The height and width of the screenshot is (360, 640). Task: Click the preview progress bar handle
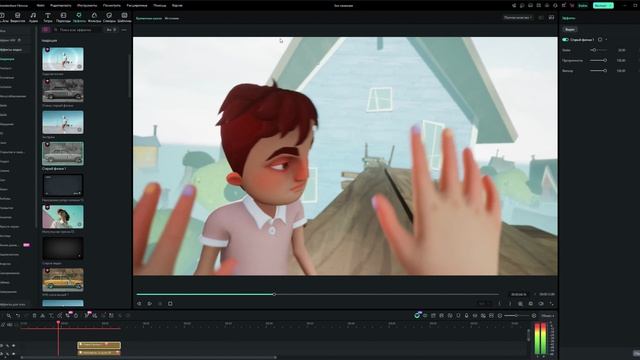point(274,294)
